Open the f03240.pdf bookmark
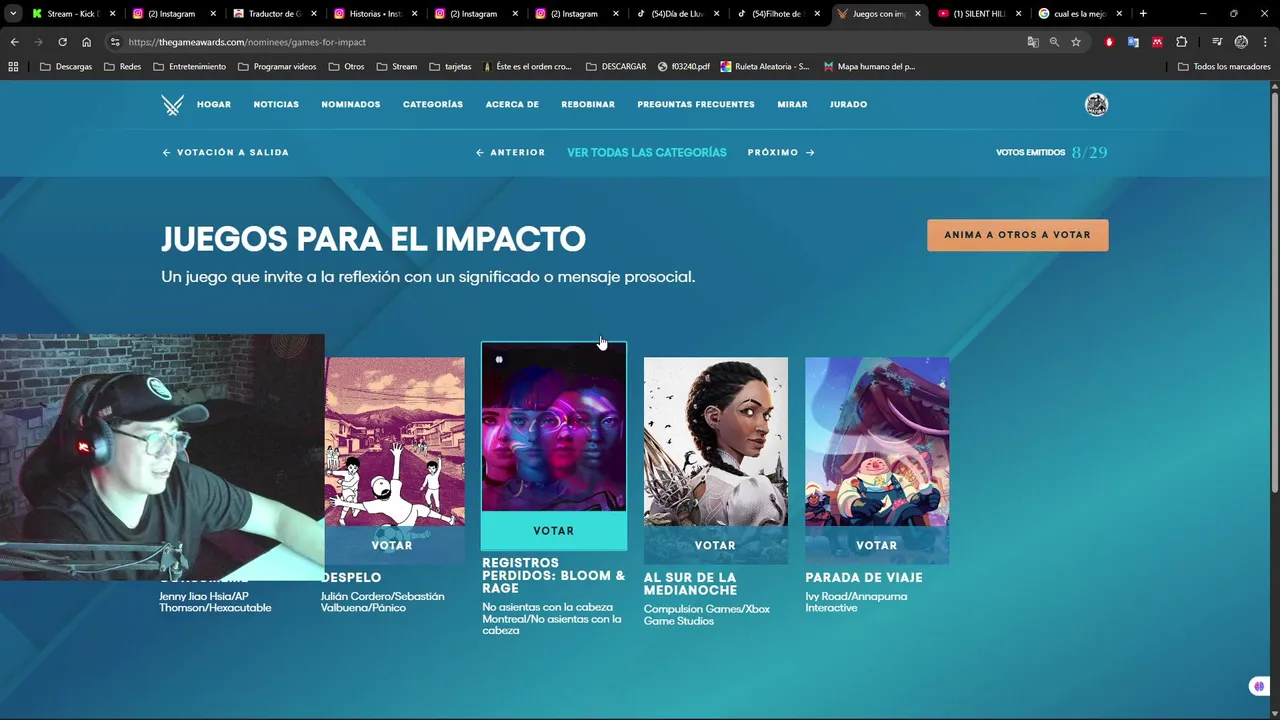Screen dimensions: 1280x720 coord(684,67)
